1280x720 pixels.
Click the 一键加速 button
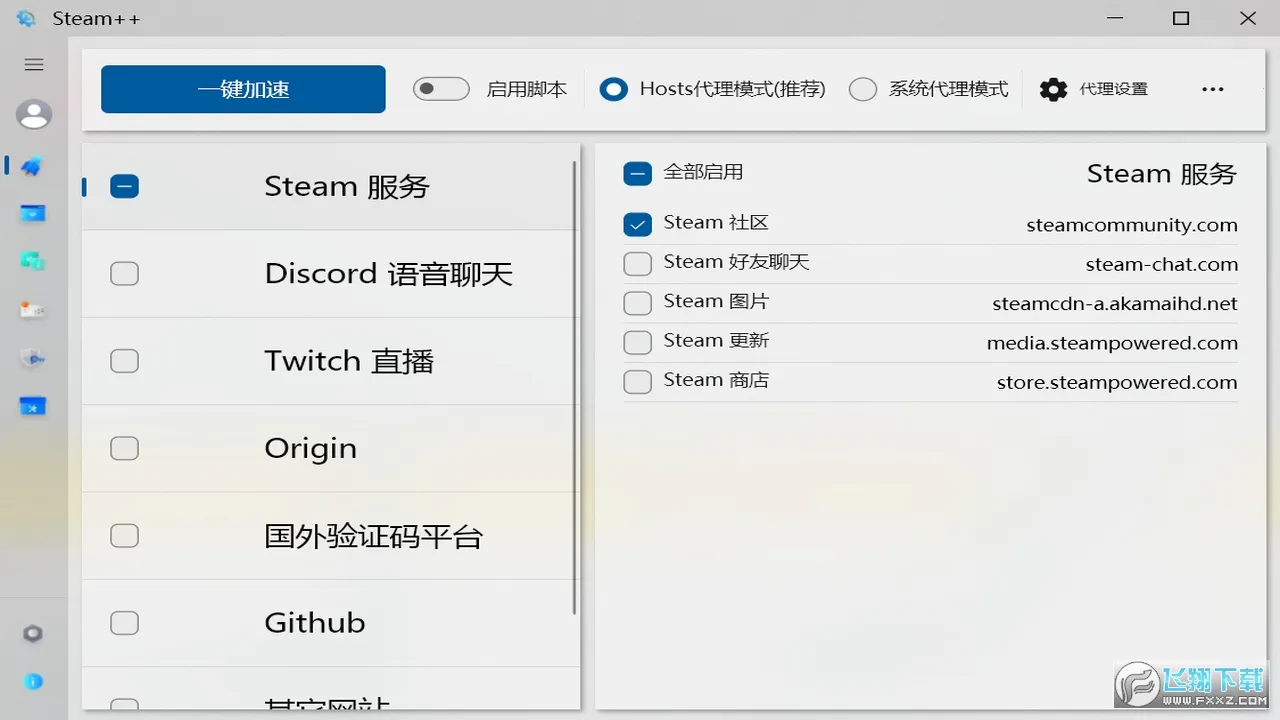pos(243,89)
